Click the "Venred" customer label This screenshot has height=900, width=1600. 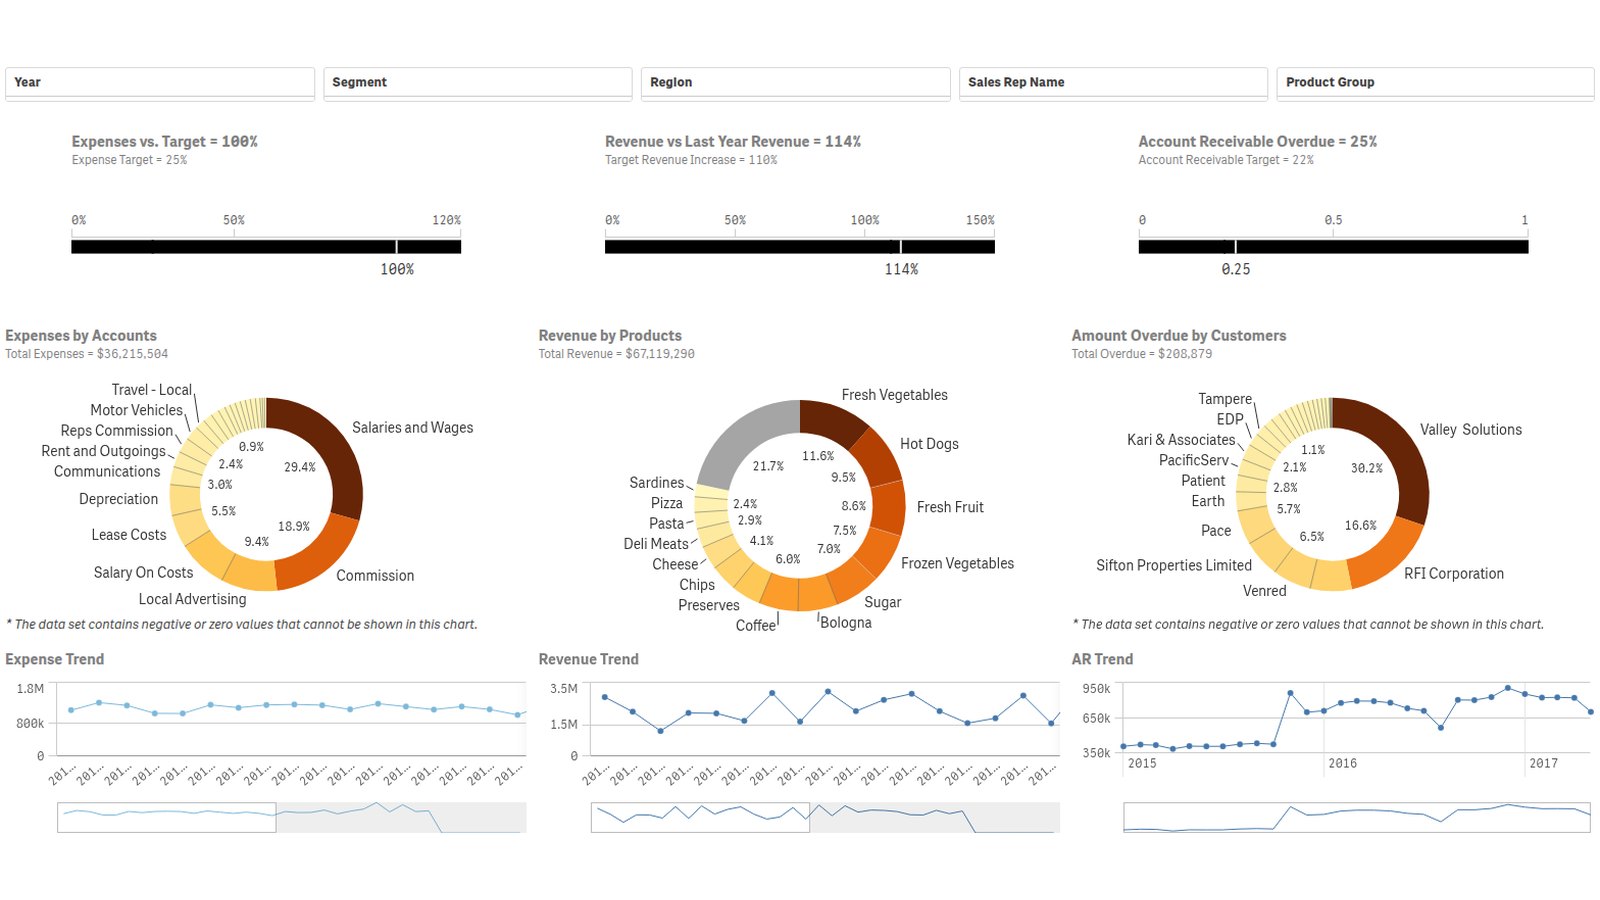(1265, 591)
